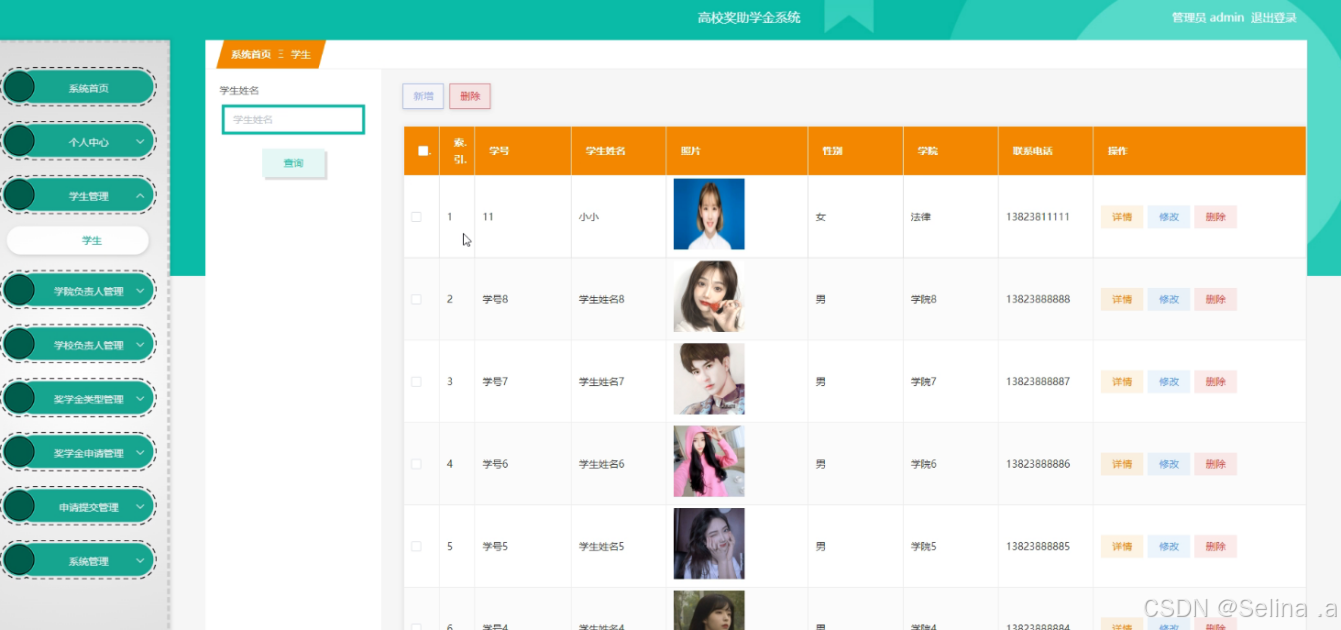Click phone number 13823888886
The image size is (1341, 630).
[x=1038, y=464]
